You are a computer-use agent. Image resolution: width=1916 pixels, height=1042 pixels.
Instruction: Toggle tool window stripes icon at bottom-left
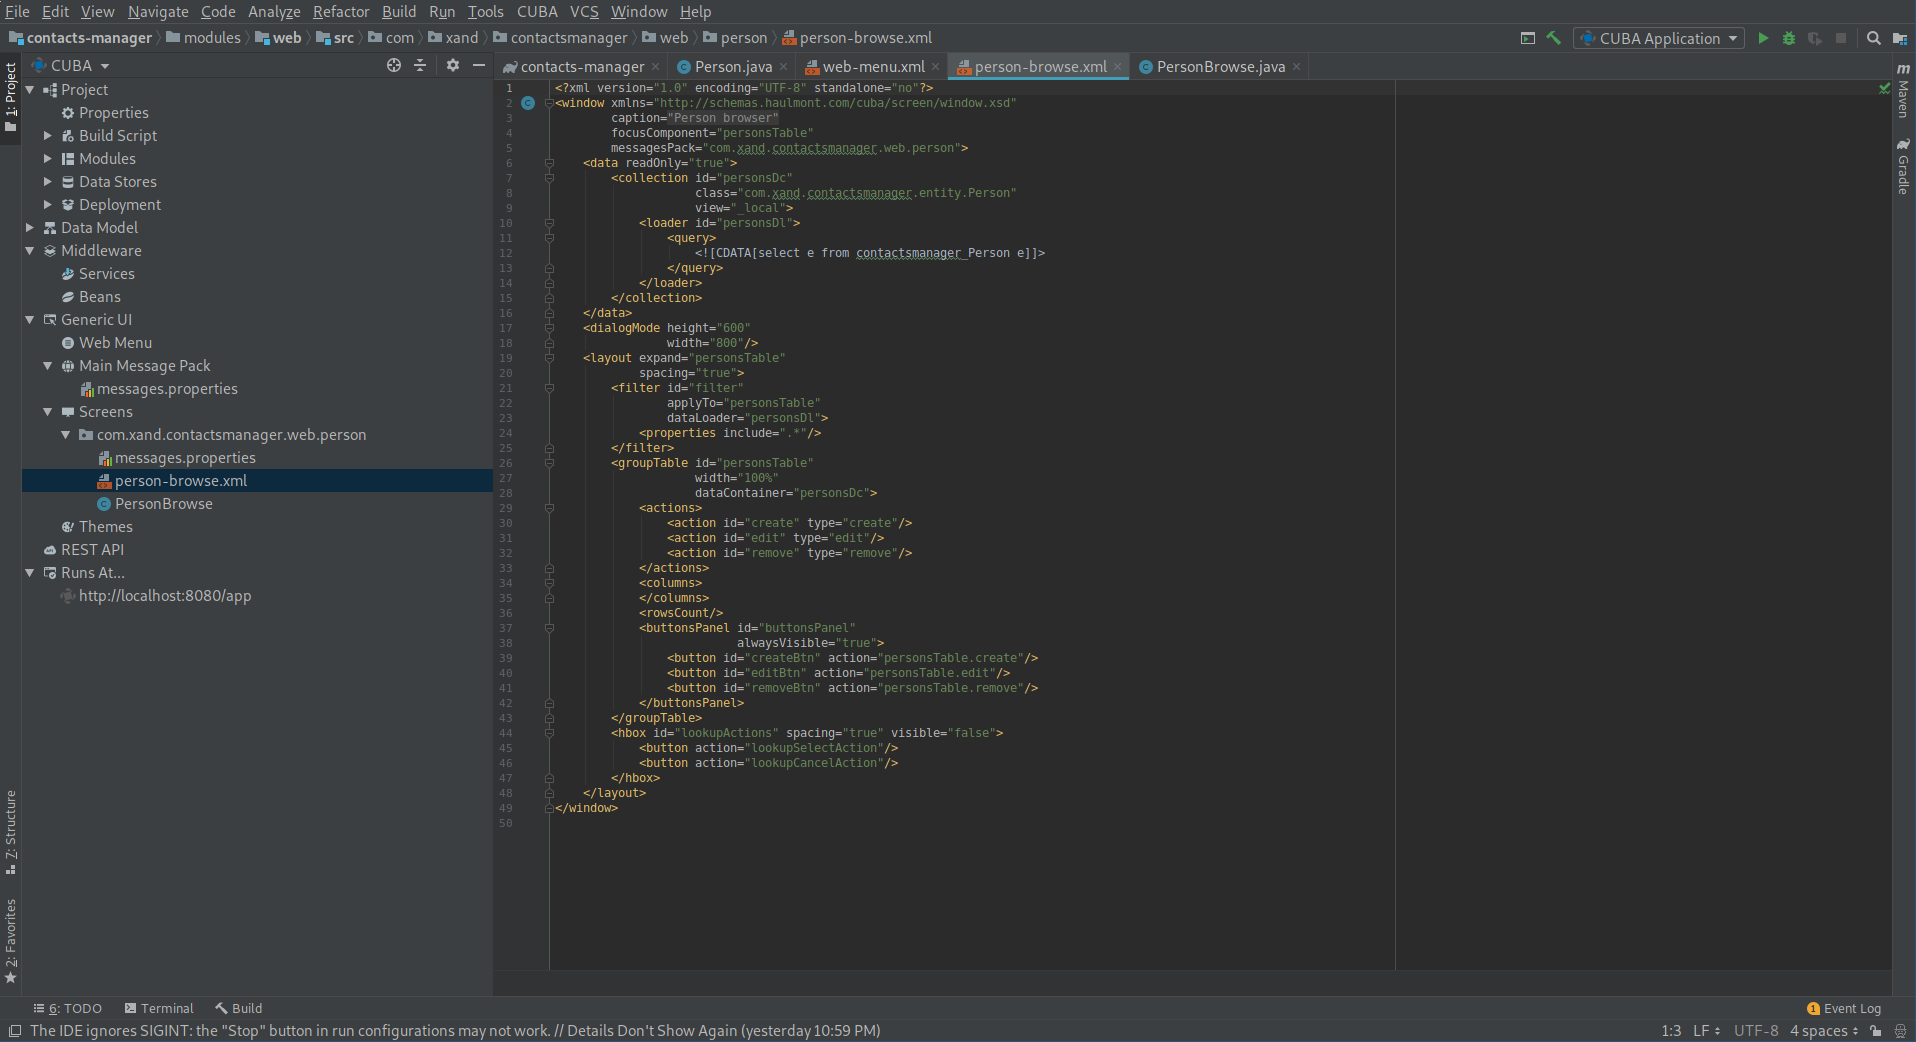pos(14,1031)
